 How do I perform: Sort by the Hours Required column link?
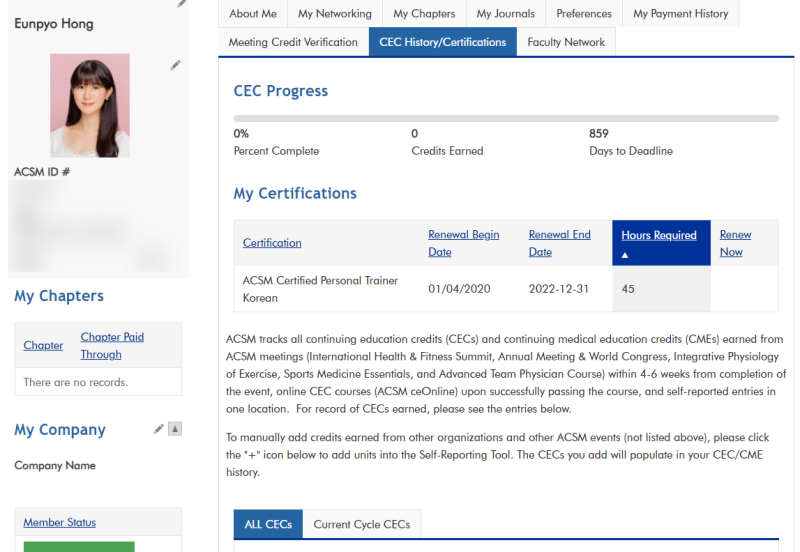click(x=659, y=235)
